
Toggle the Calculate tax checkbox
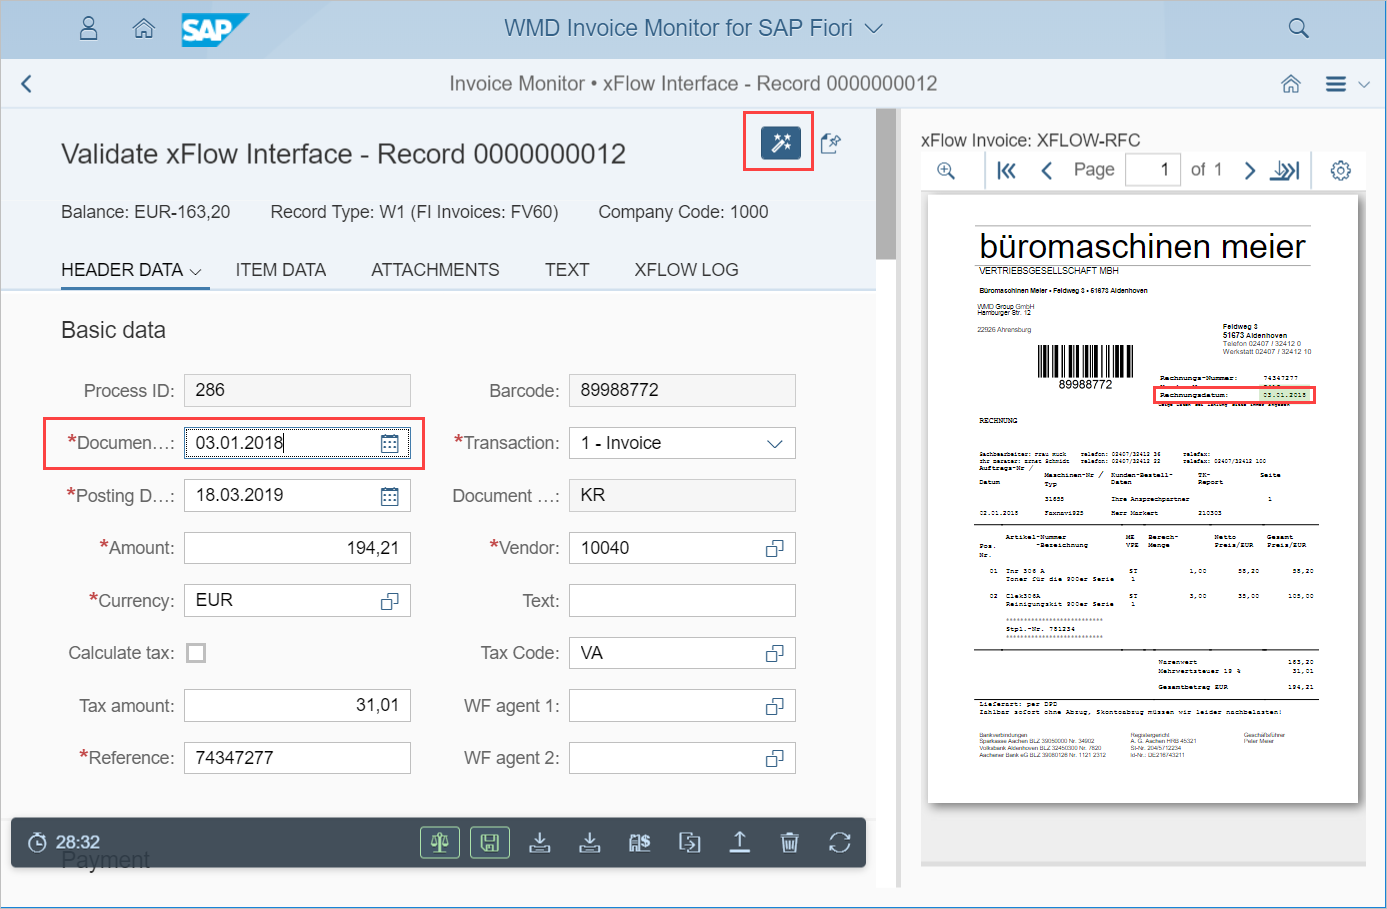click(x=197, y=653)
